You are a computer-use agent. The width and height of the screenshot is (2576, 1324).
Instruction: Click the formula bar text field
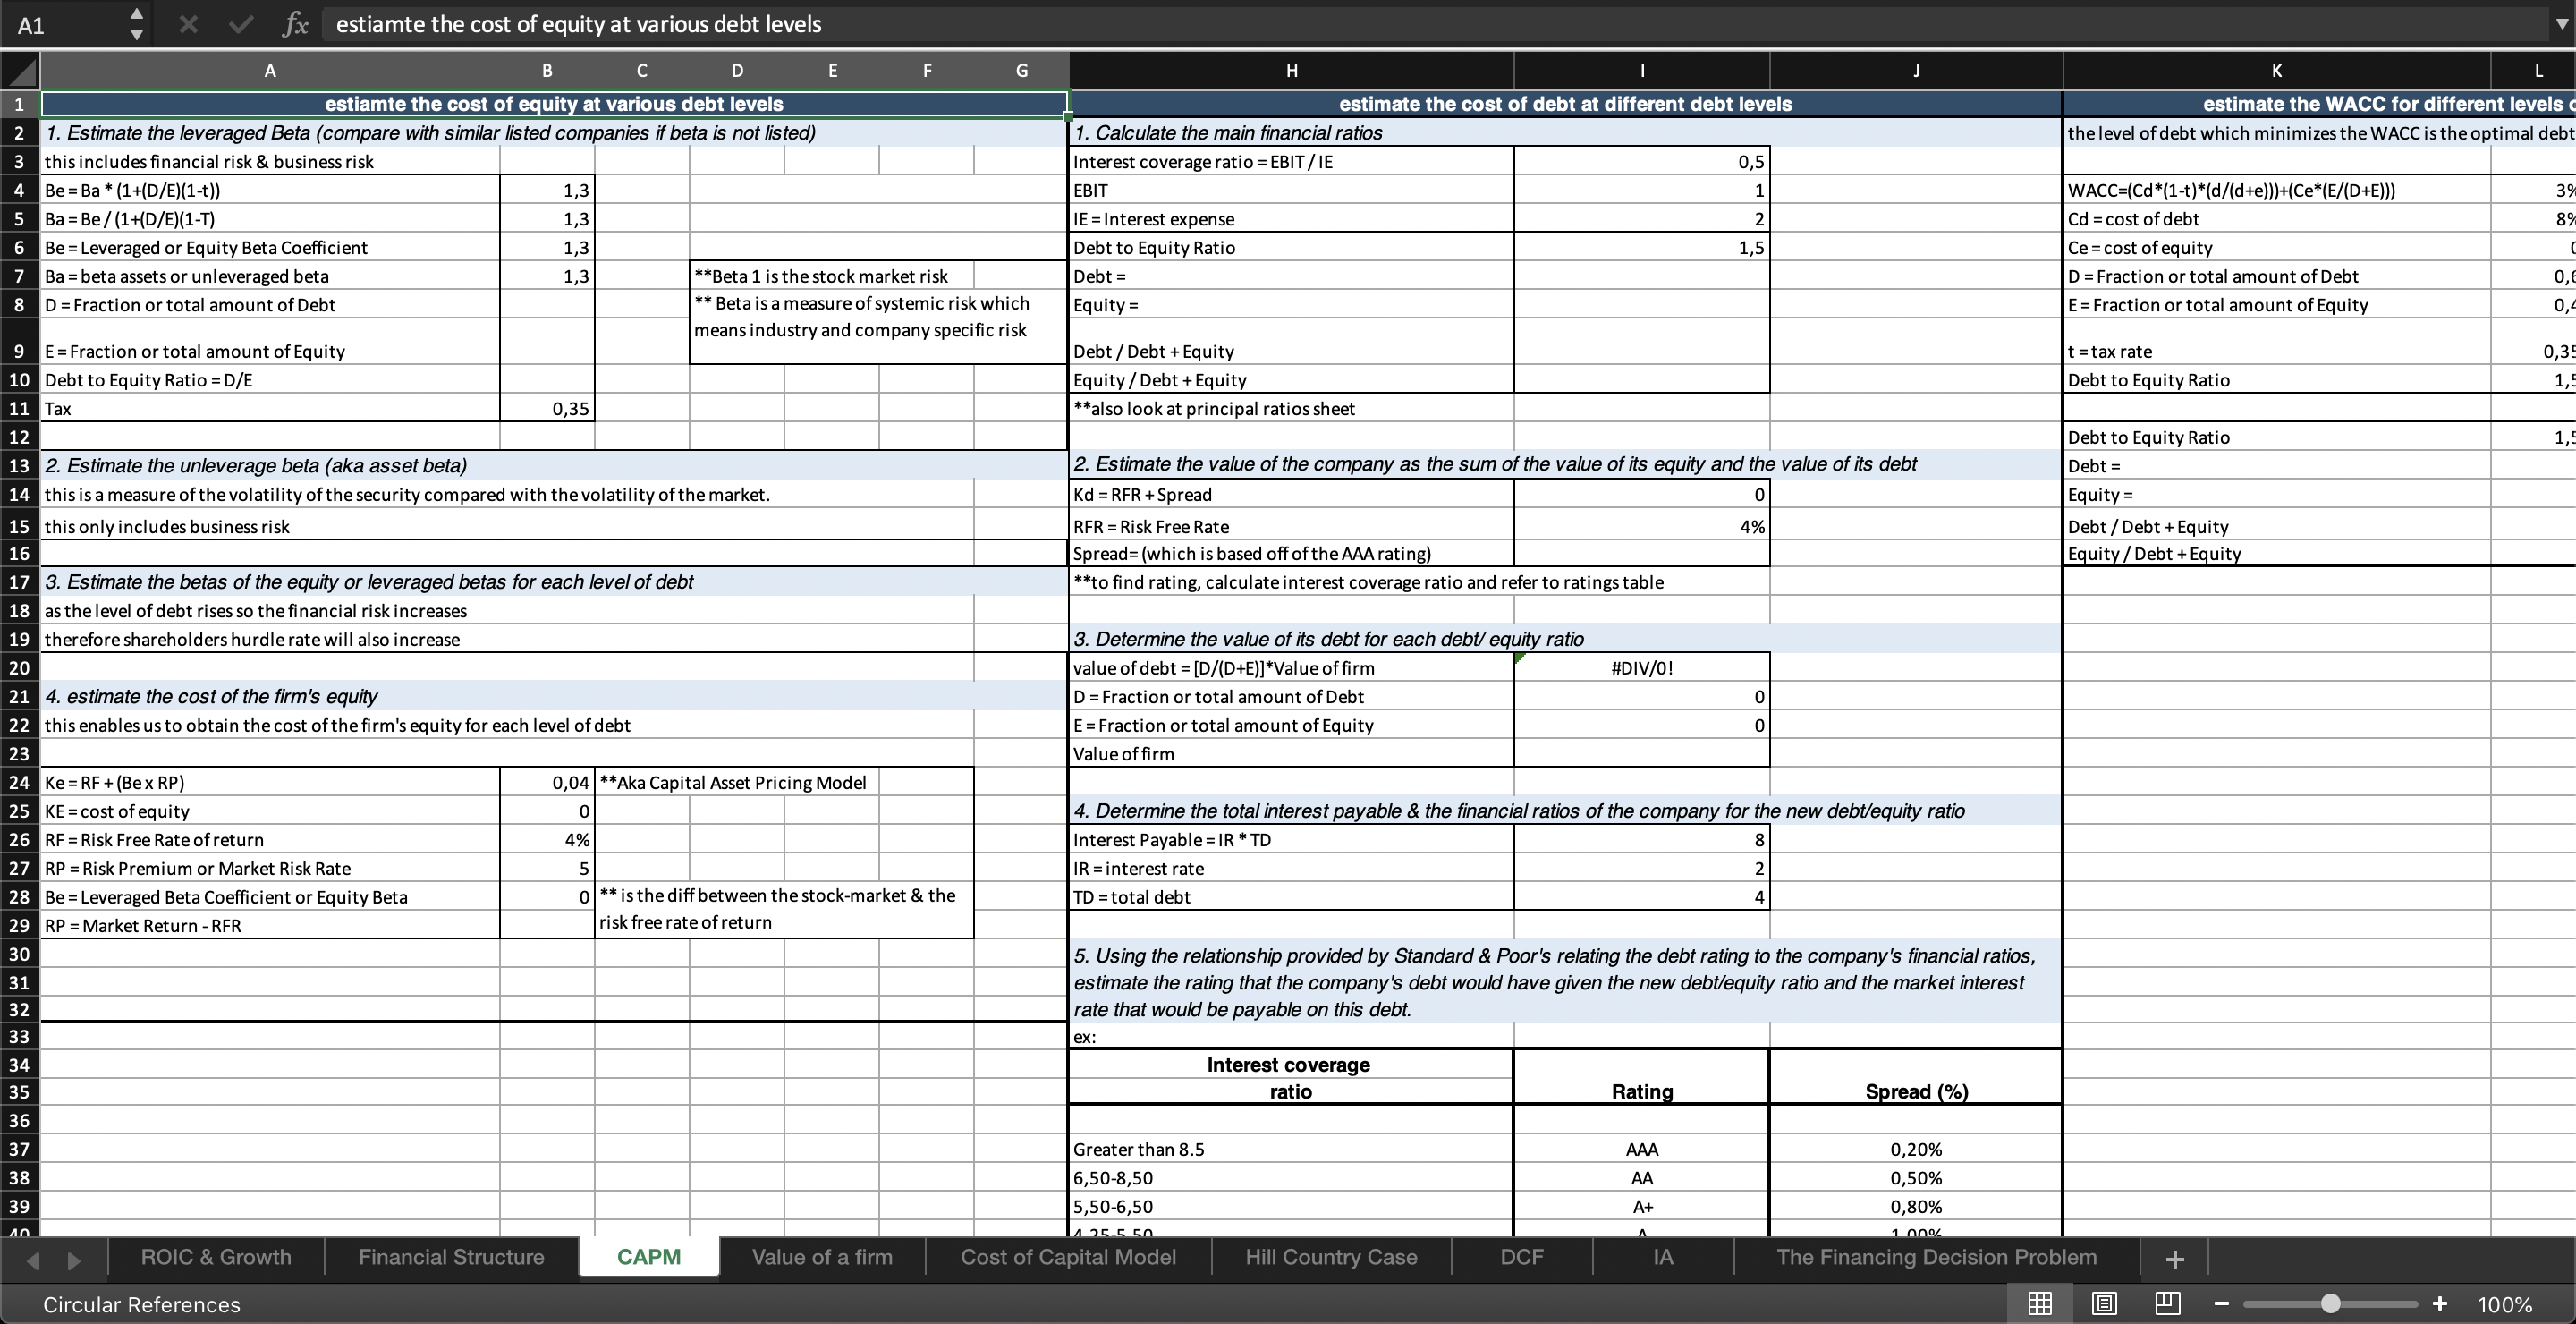click(x=1435, y=24)
